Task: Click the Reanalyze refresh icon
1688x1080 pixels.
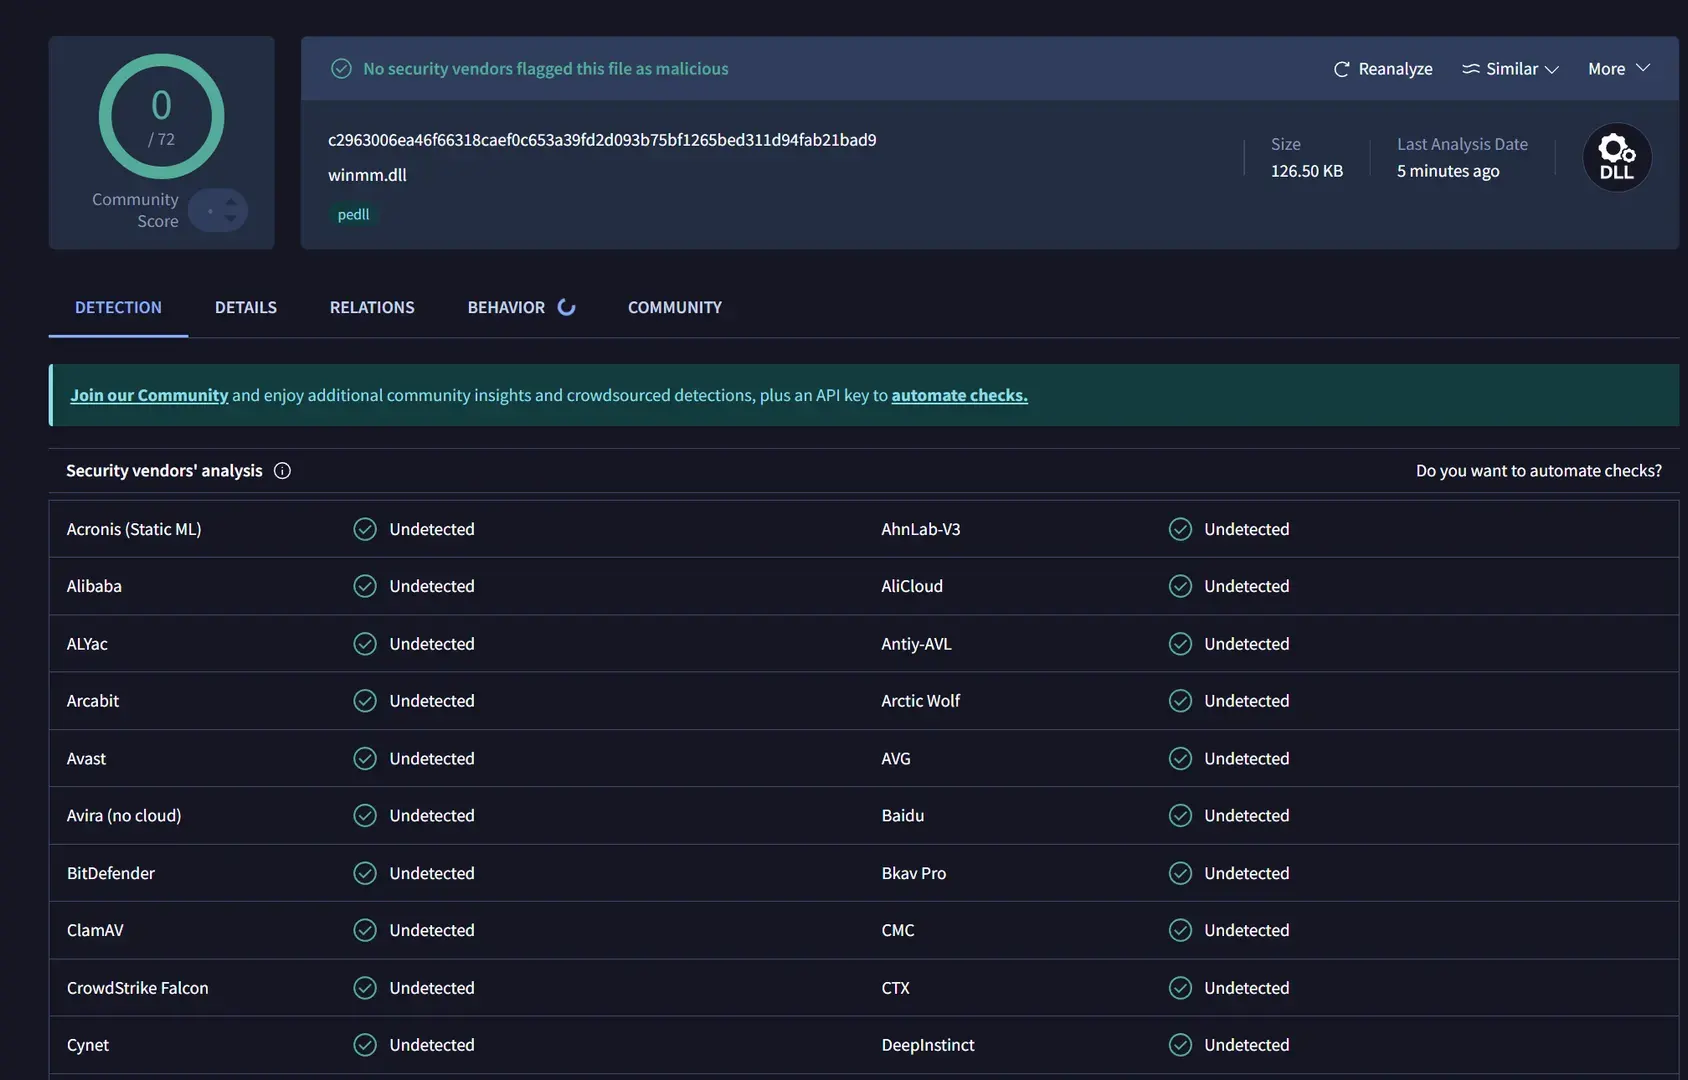Action: 1342,69
